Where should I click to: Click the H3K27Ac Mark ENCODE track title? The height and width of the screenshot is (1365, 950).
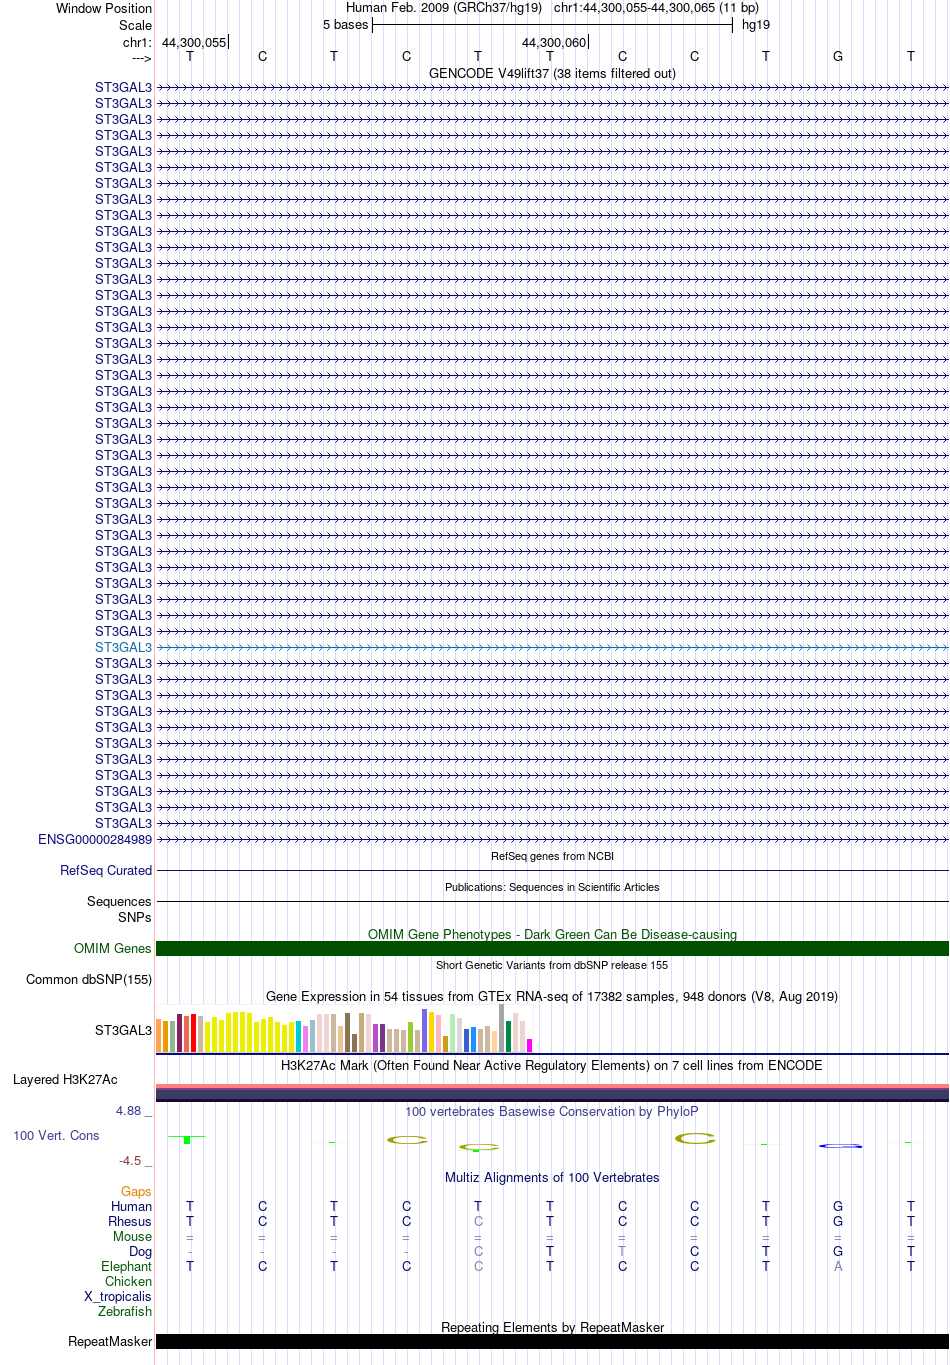point(552,1065)
